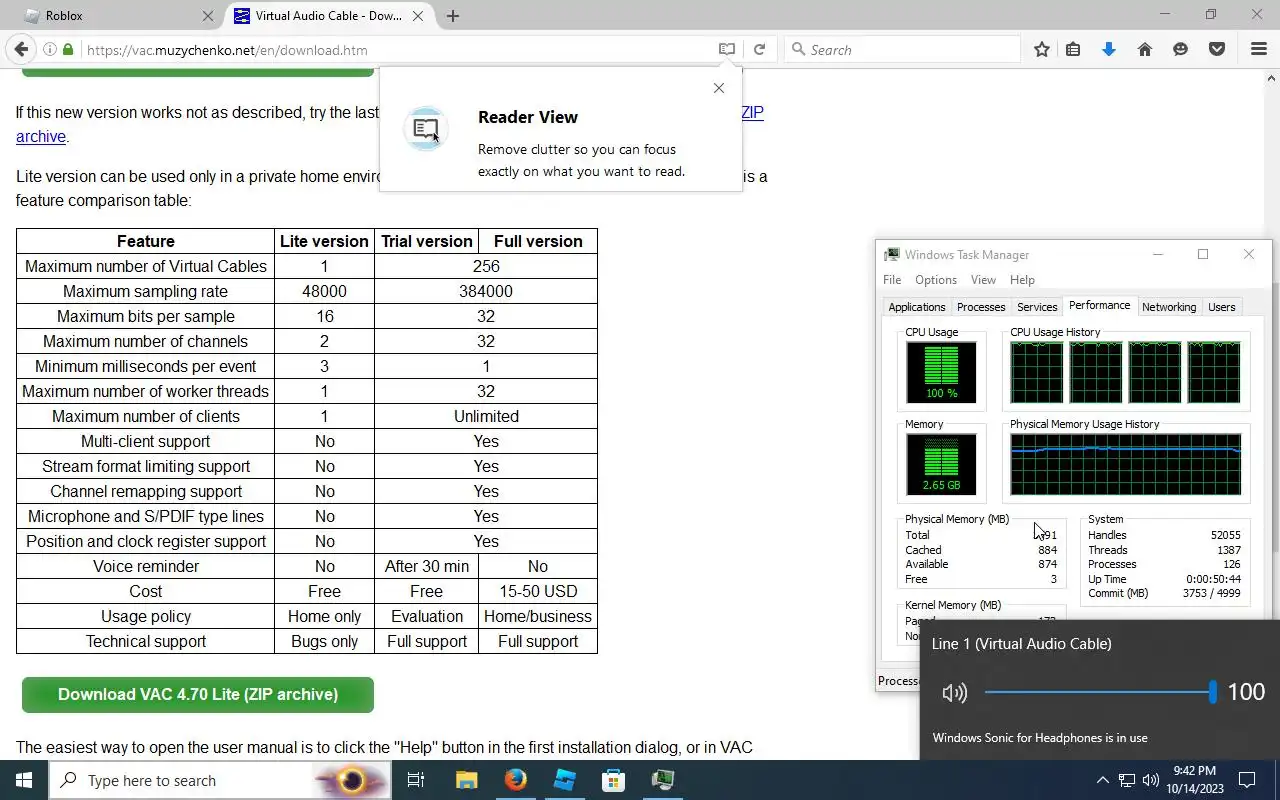Show downloads with blue arrow icon
The width and height of the screenshot is (1280, 800).
click(1108, 49)
